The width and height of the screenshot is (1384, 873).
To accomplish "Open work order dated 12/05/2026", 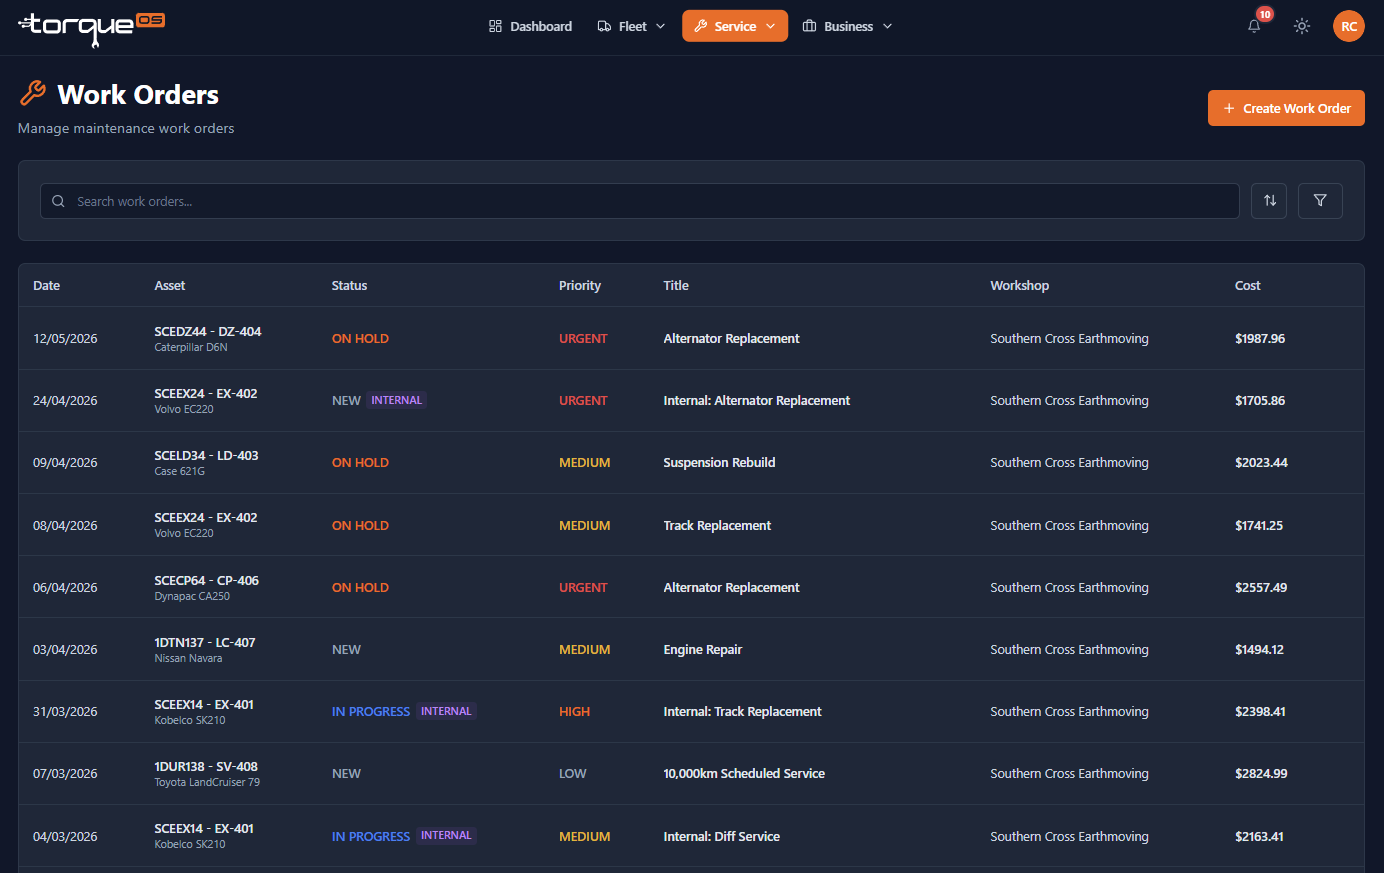I will coord(691,338).
